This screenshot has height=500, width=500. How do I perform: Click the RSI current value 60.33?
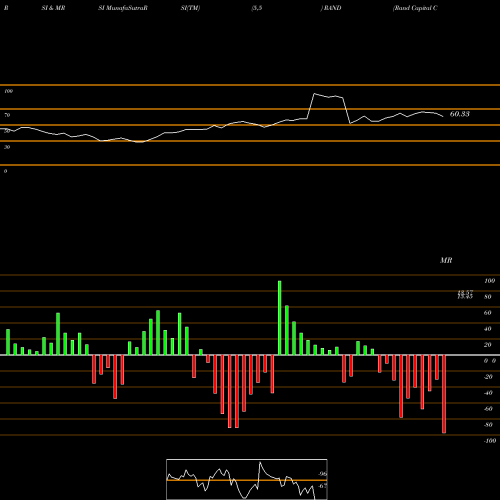click(460, 114)
